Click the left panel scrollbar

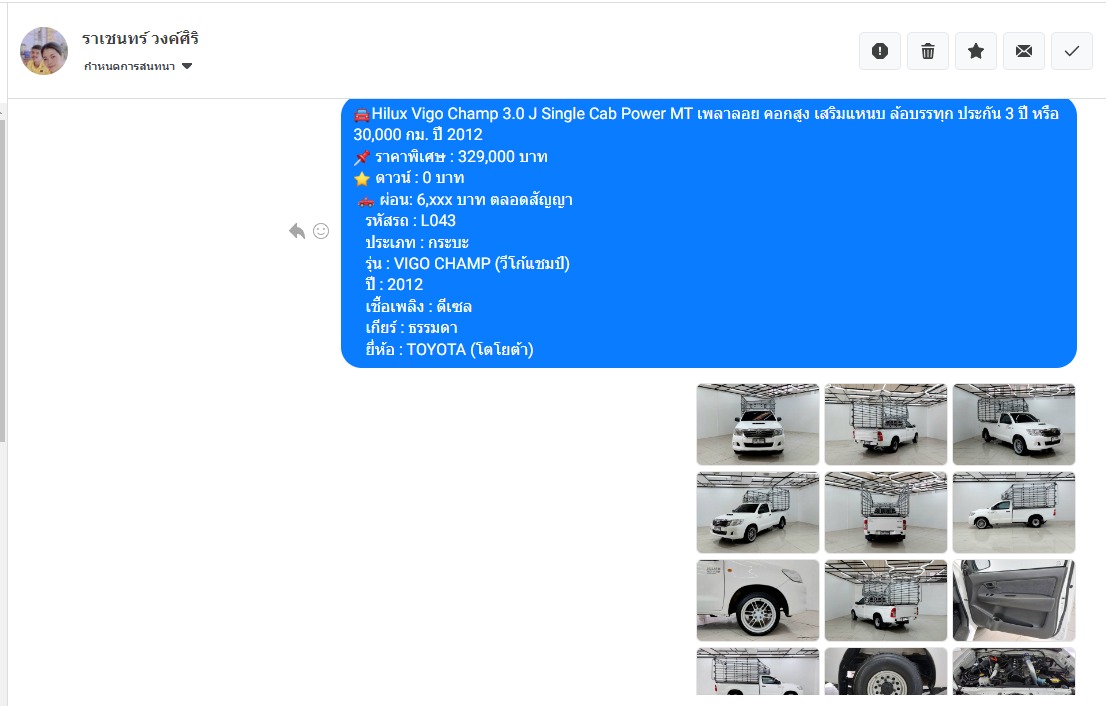(3, 281)
